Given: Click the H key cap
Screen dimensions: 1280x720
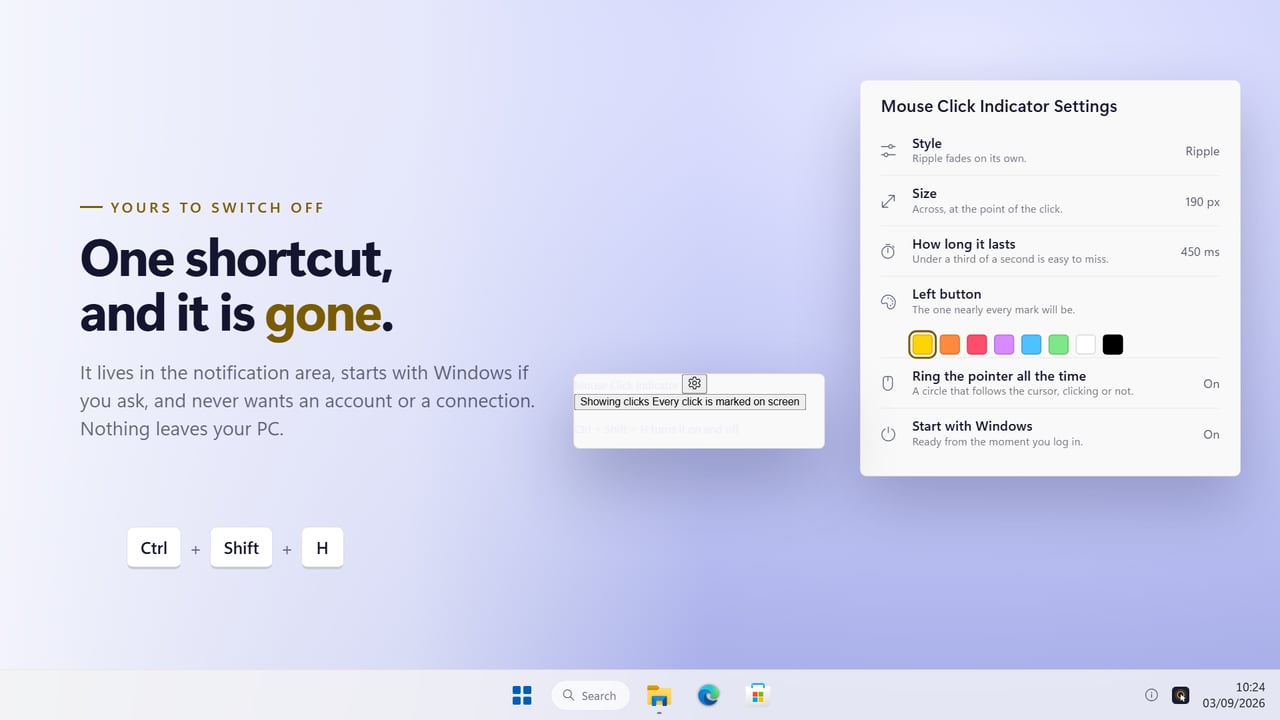Looking at the screenshot, I should [322, 547].
